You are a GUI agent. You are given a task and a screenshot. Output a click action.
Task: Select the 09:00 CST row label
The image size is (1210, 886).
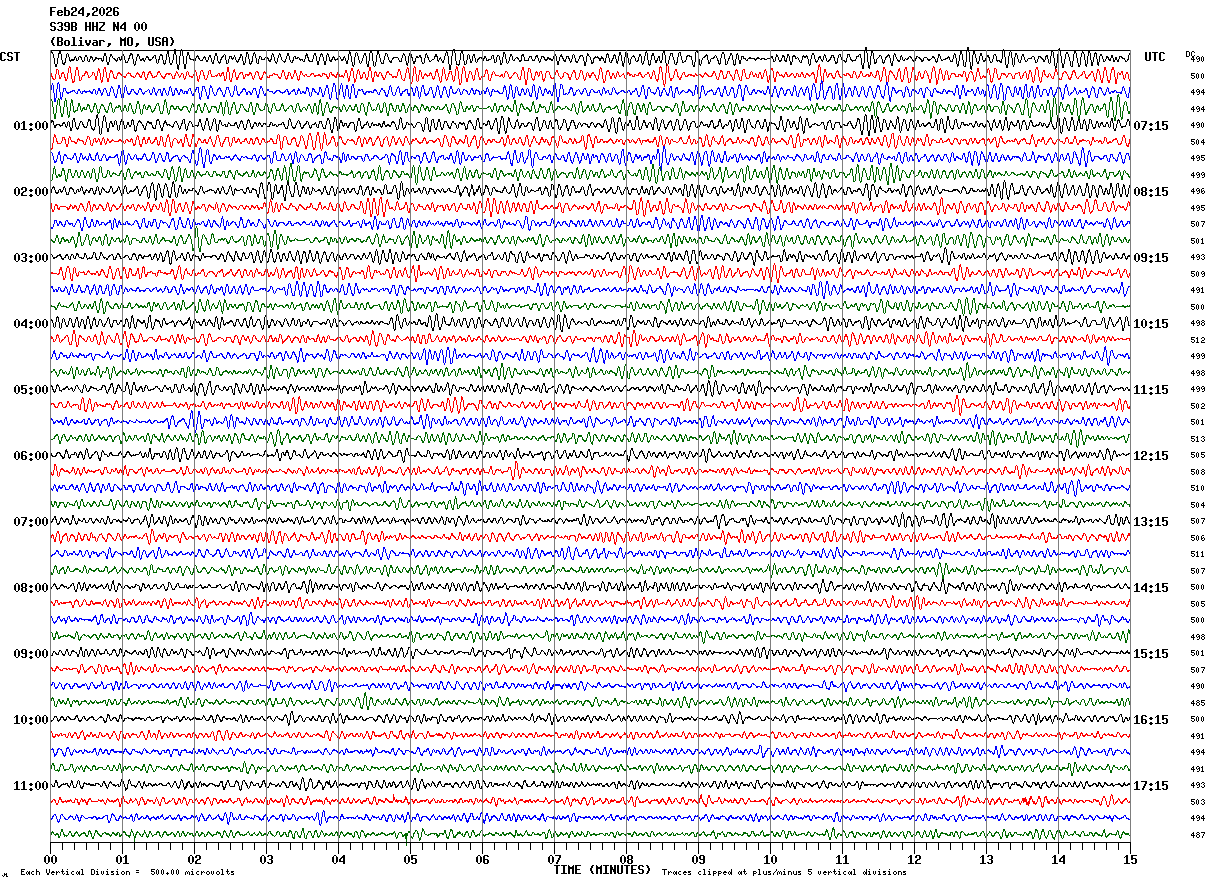pyautogui.click(x=30, y=654)
